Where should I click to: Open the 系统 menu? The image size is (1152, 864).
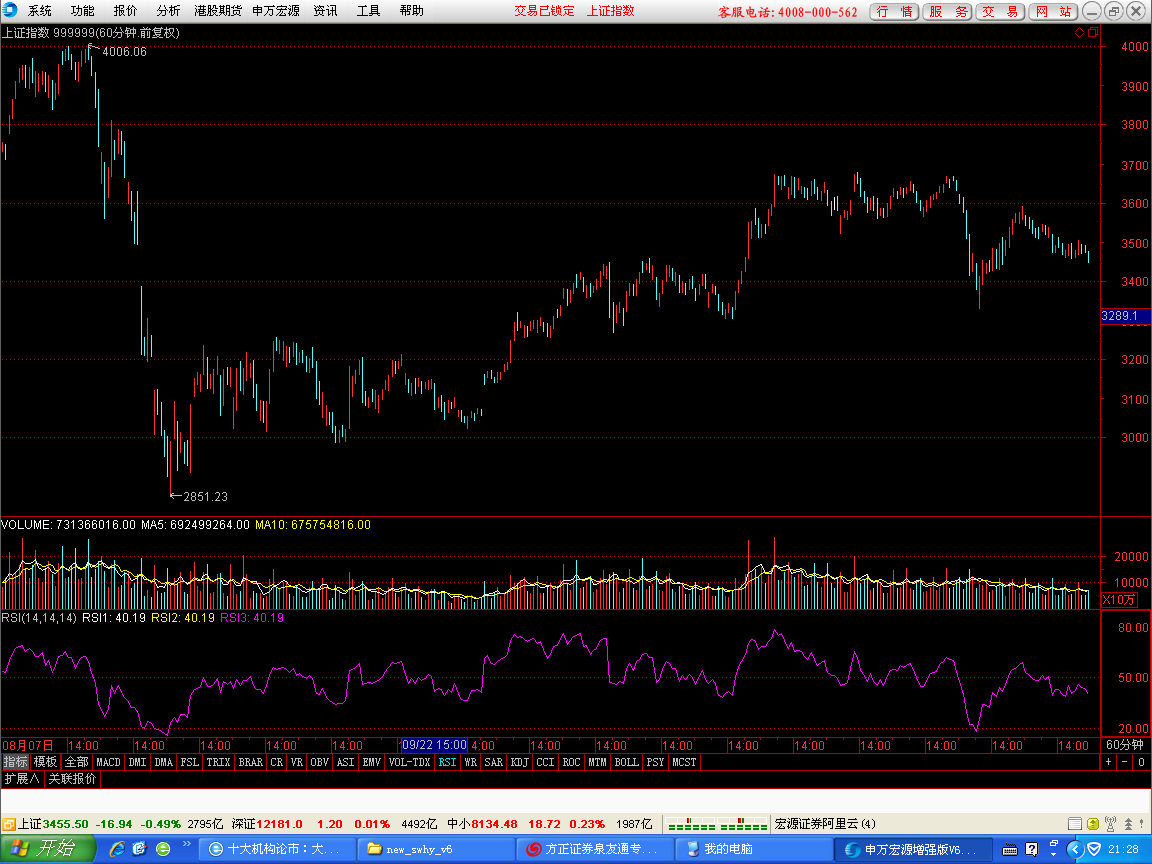point(40,11)
